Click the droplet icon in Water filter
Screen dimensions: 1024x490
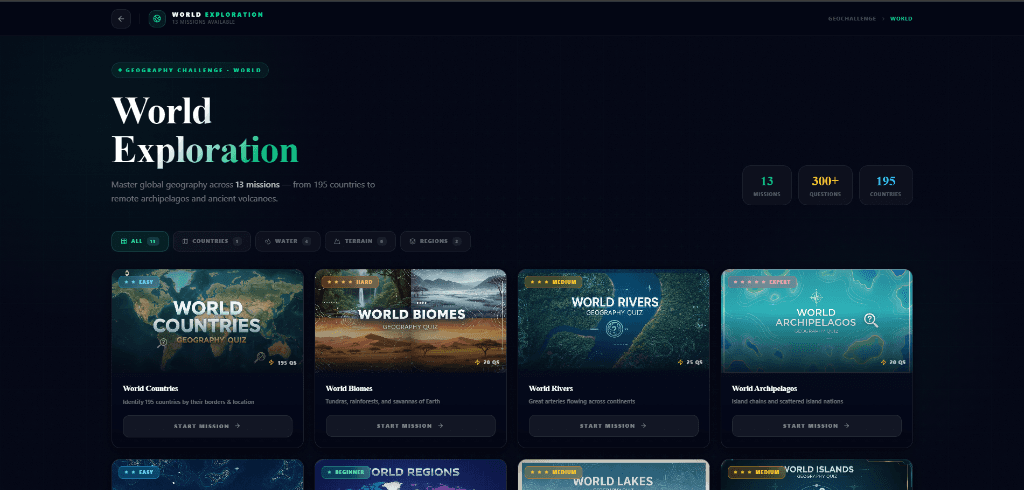[268, 241]
